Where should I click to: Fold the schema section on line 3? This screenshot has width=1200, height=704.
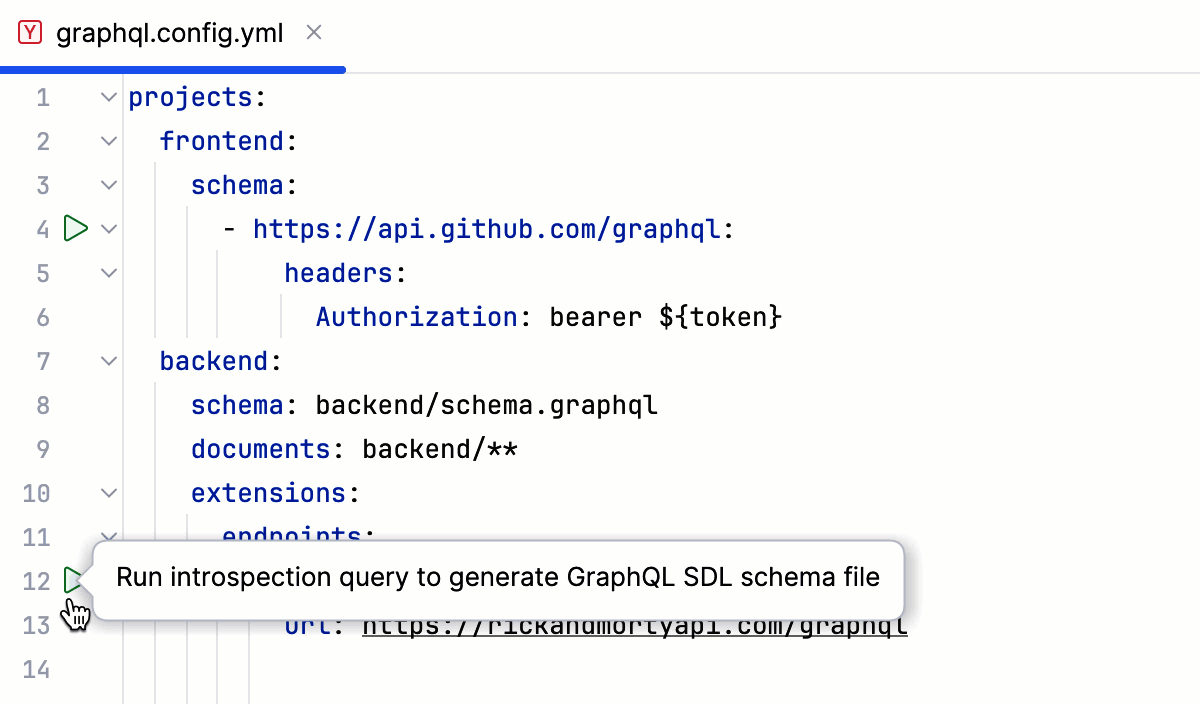coord(108,184)
